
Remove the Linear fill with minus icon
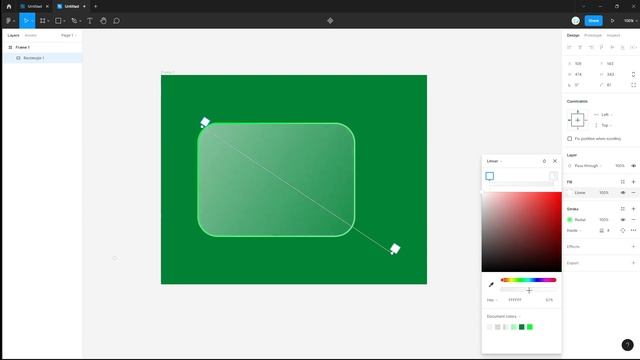(633, 193)
